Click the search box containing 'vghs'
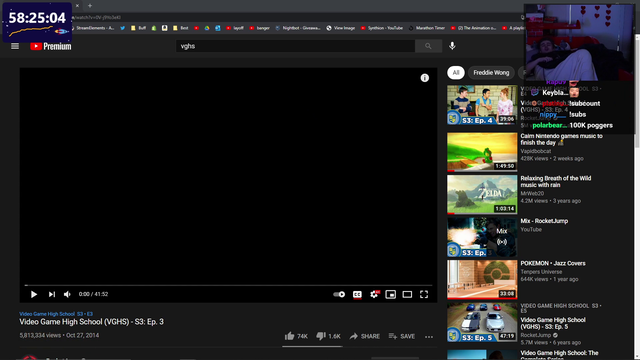 click(x=296, y=46)
